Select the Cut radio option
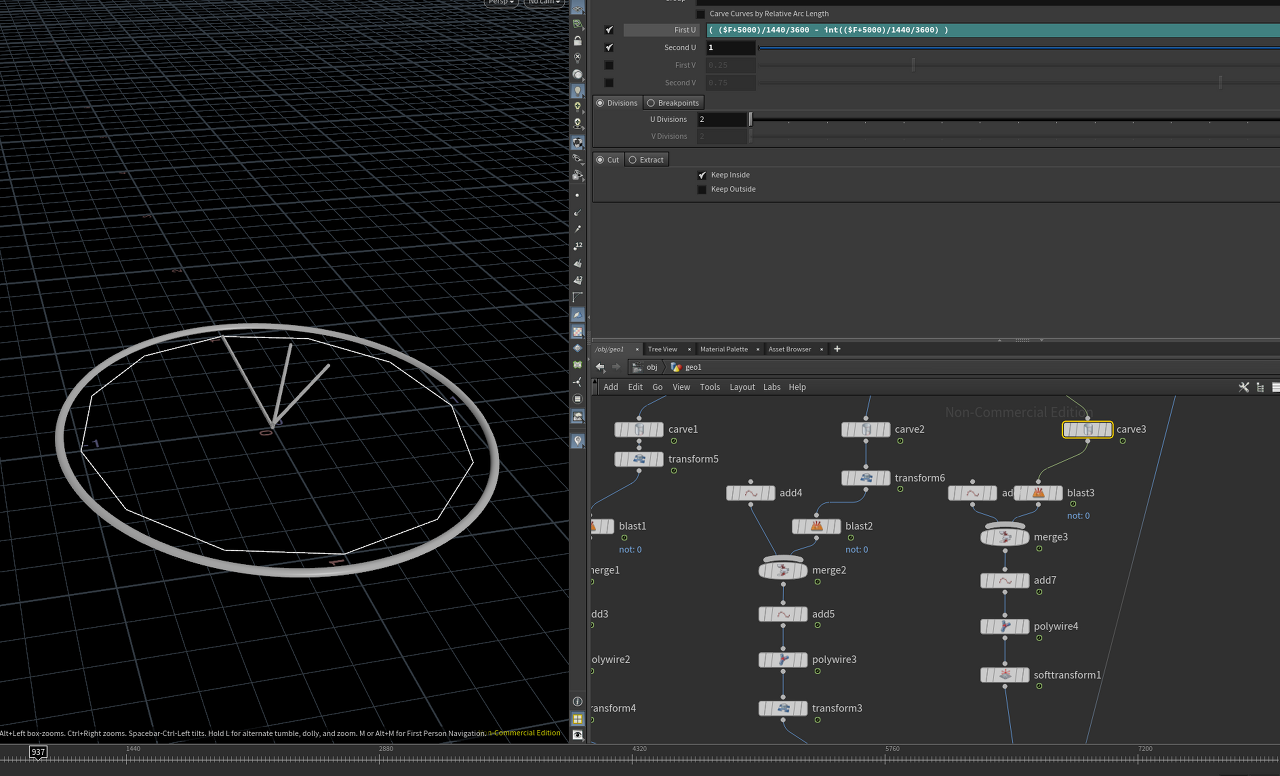 [x=608, y=160]
